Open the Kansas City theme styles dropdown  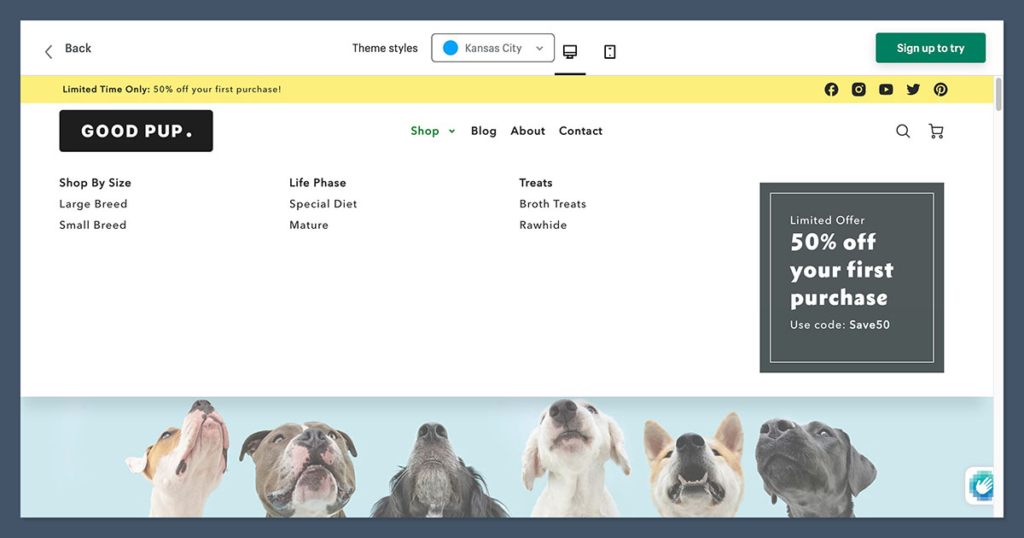[x=493, y=48]
